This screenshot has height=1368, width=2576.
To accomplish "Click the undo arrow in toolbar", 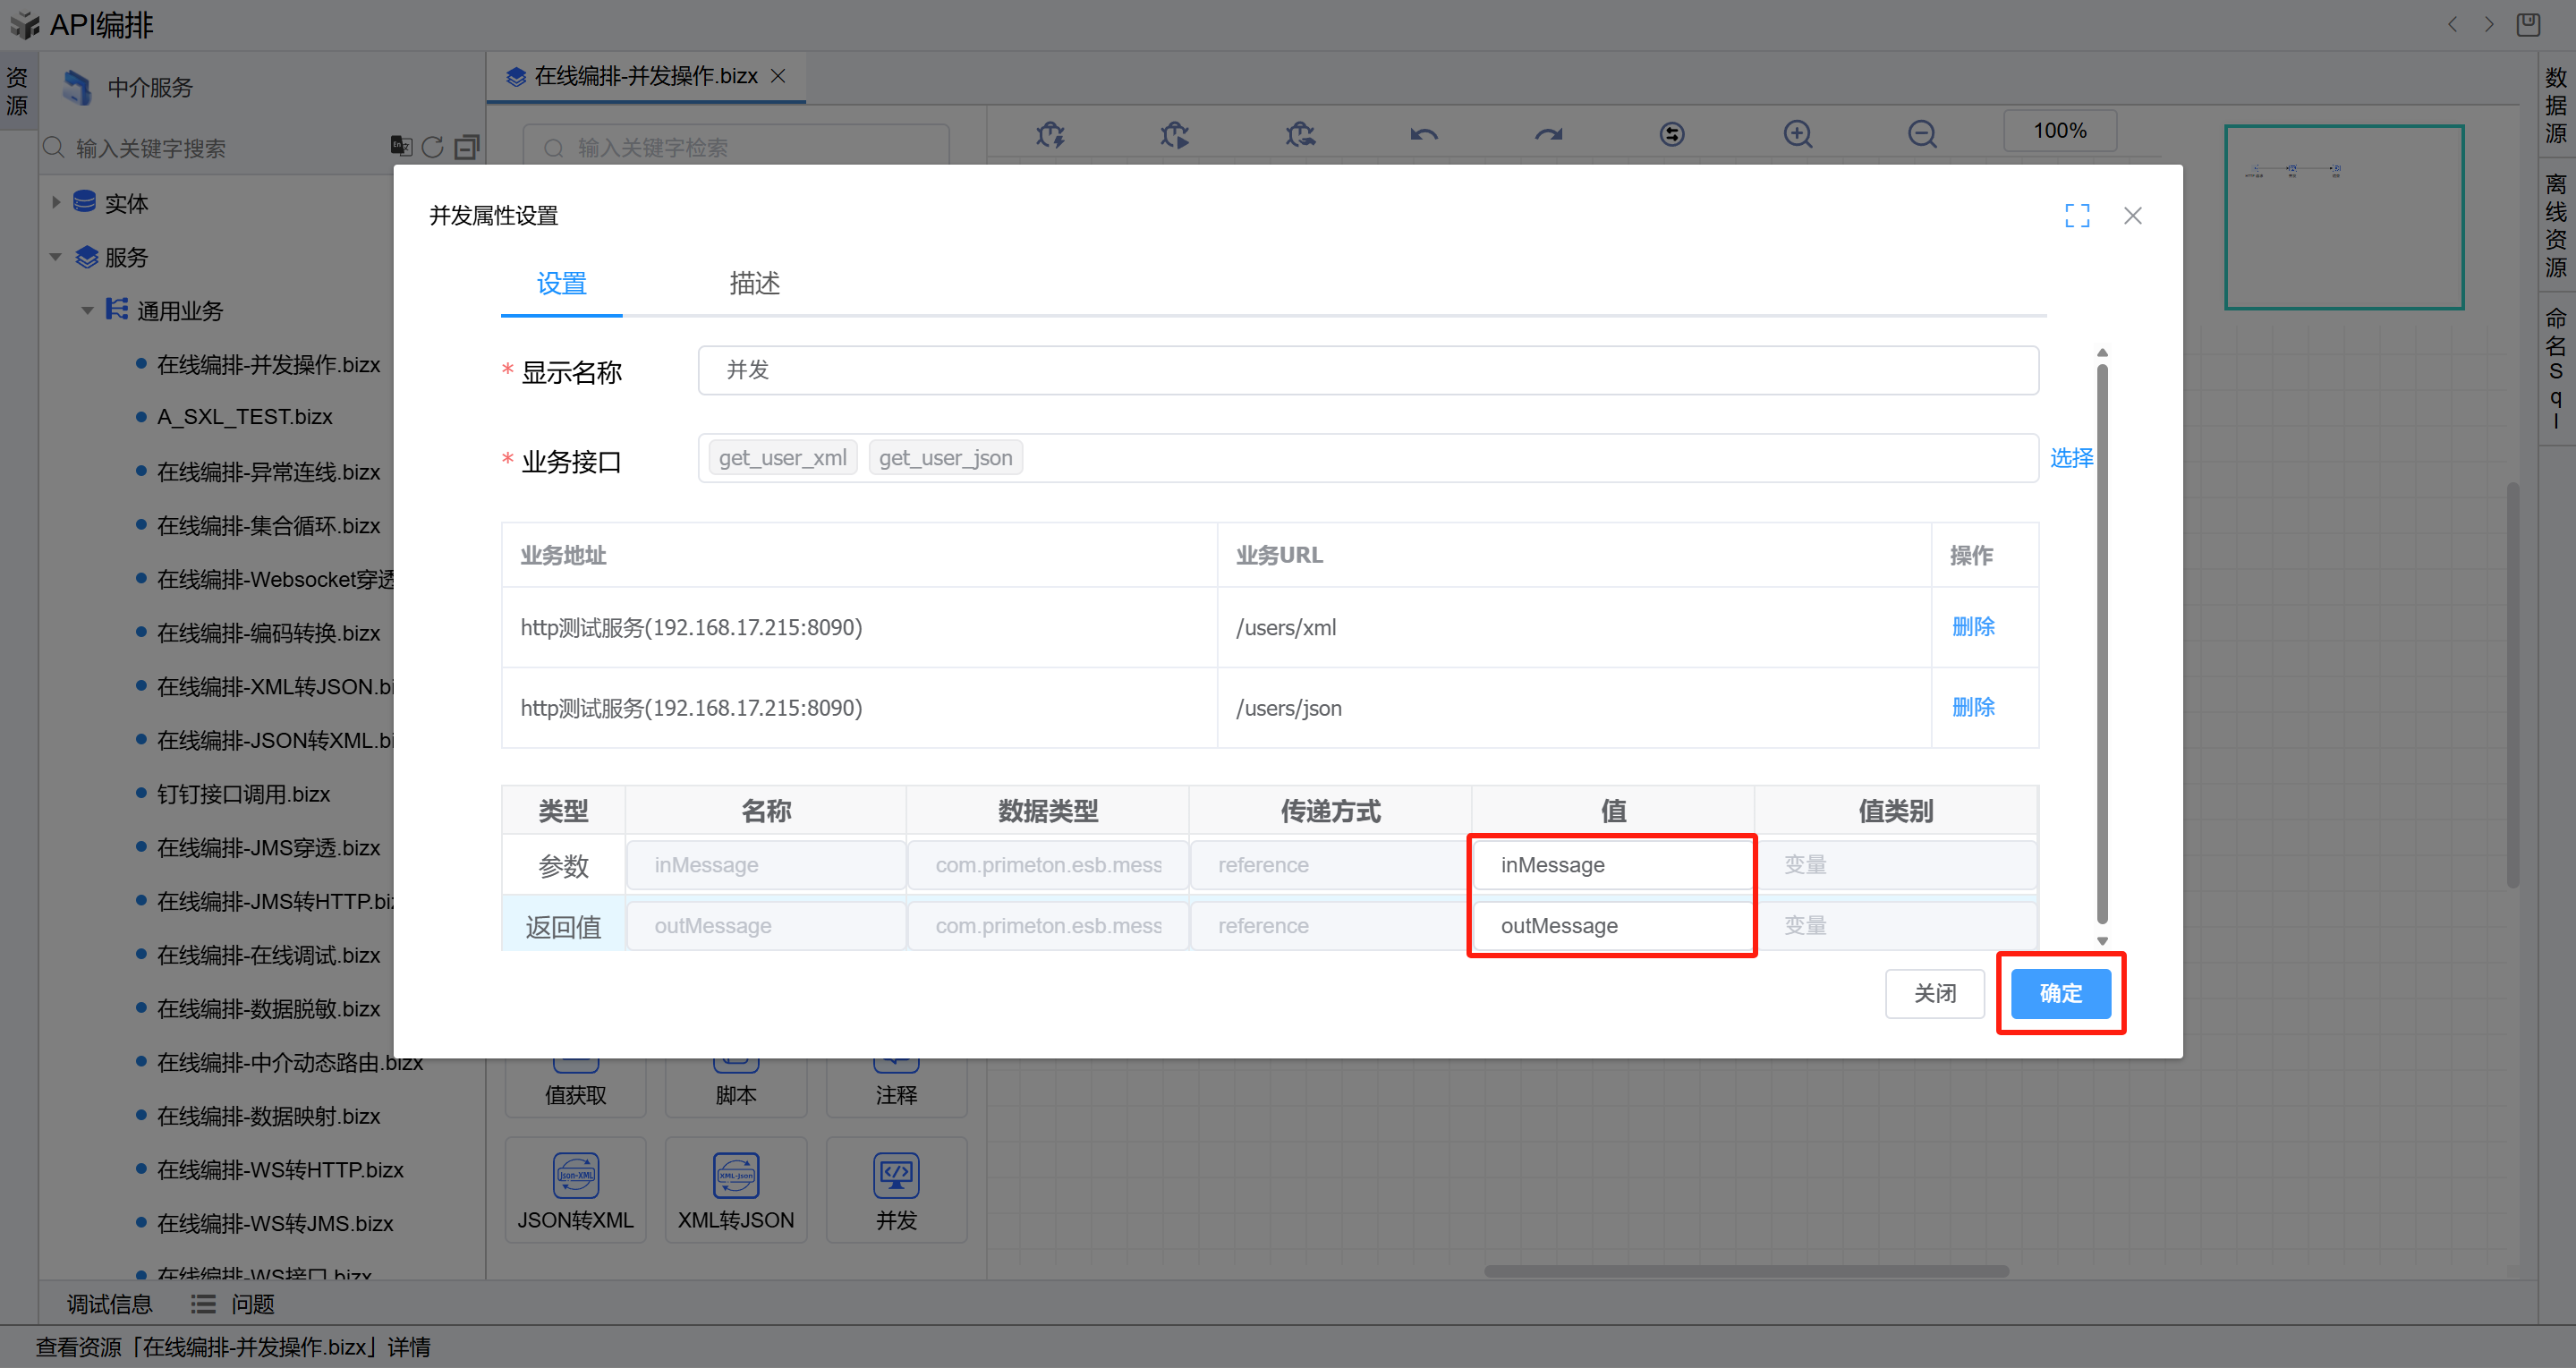I will point(1423,133).
